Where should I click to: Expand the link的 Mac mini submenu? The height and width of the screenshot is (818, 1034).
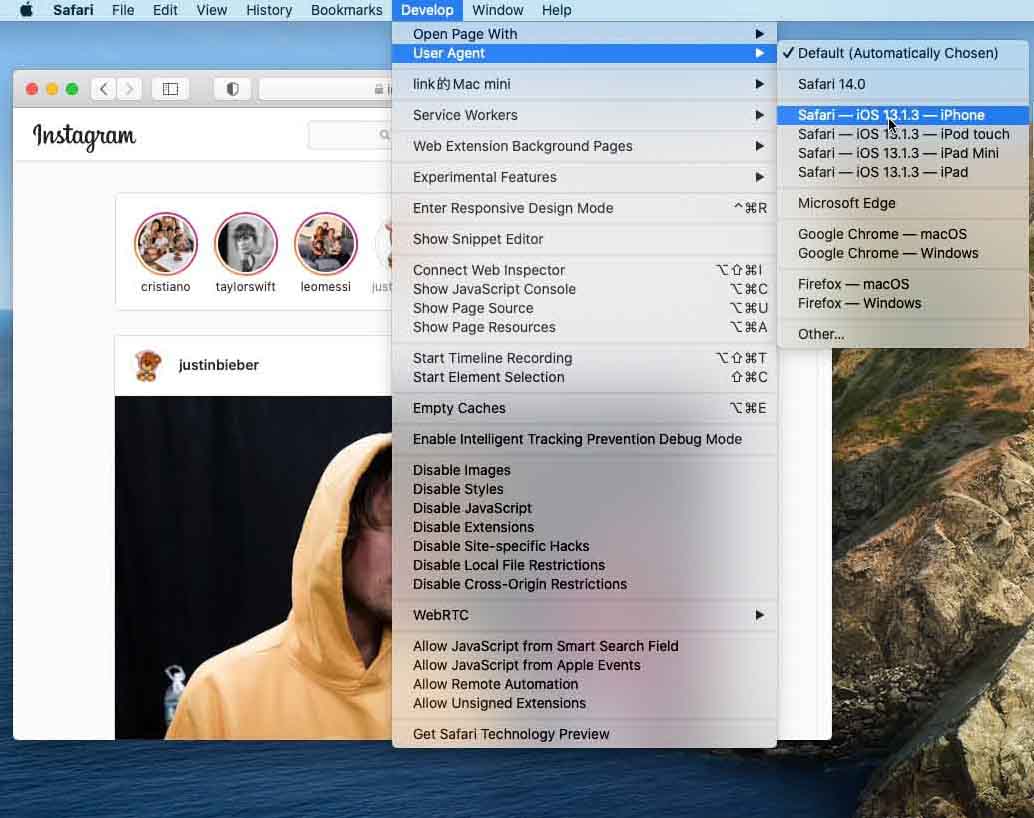click(584, 84)
